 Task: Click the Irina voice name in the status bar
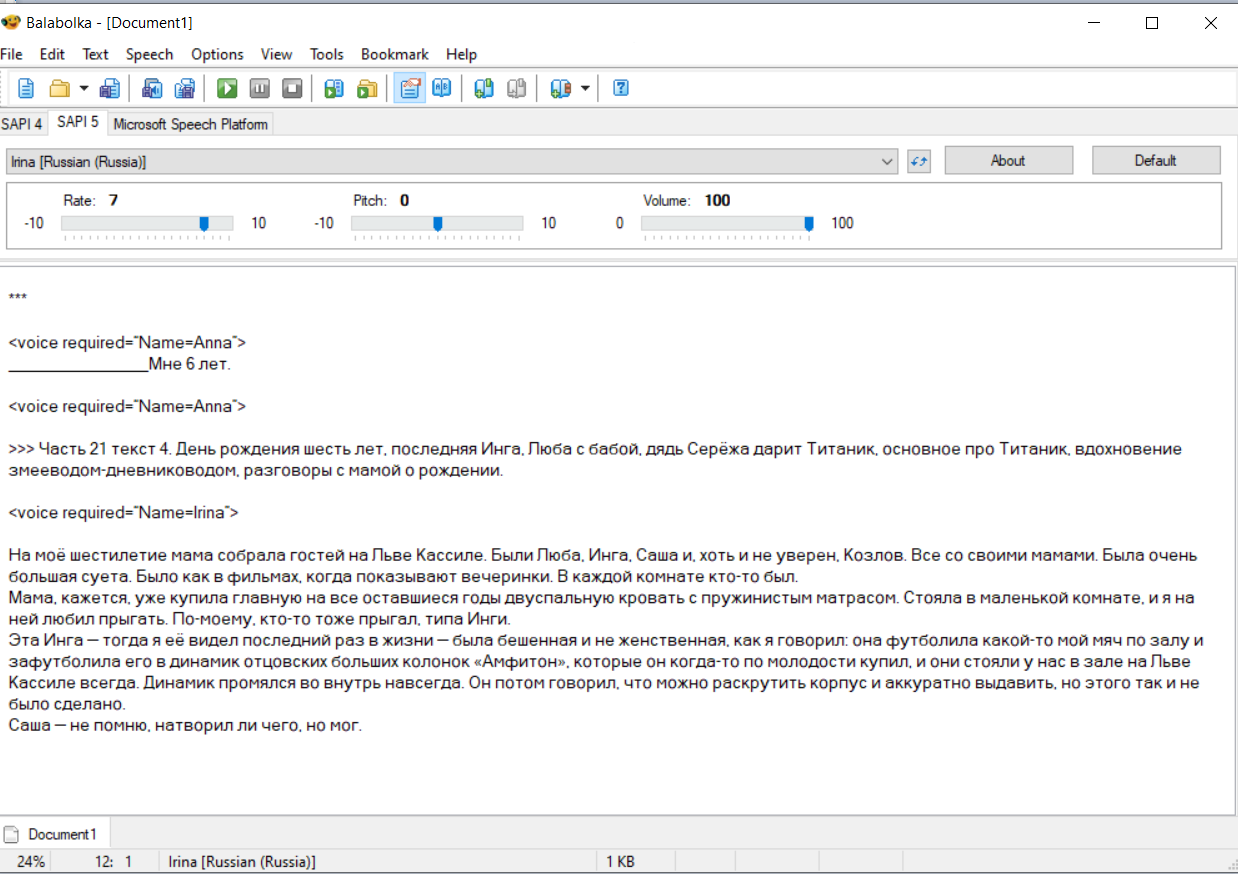click(x=242, y=861)
